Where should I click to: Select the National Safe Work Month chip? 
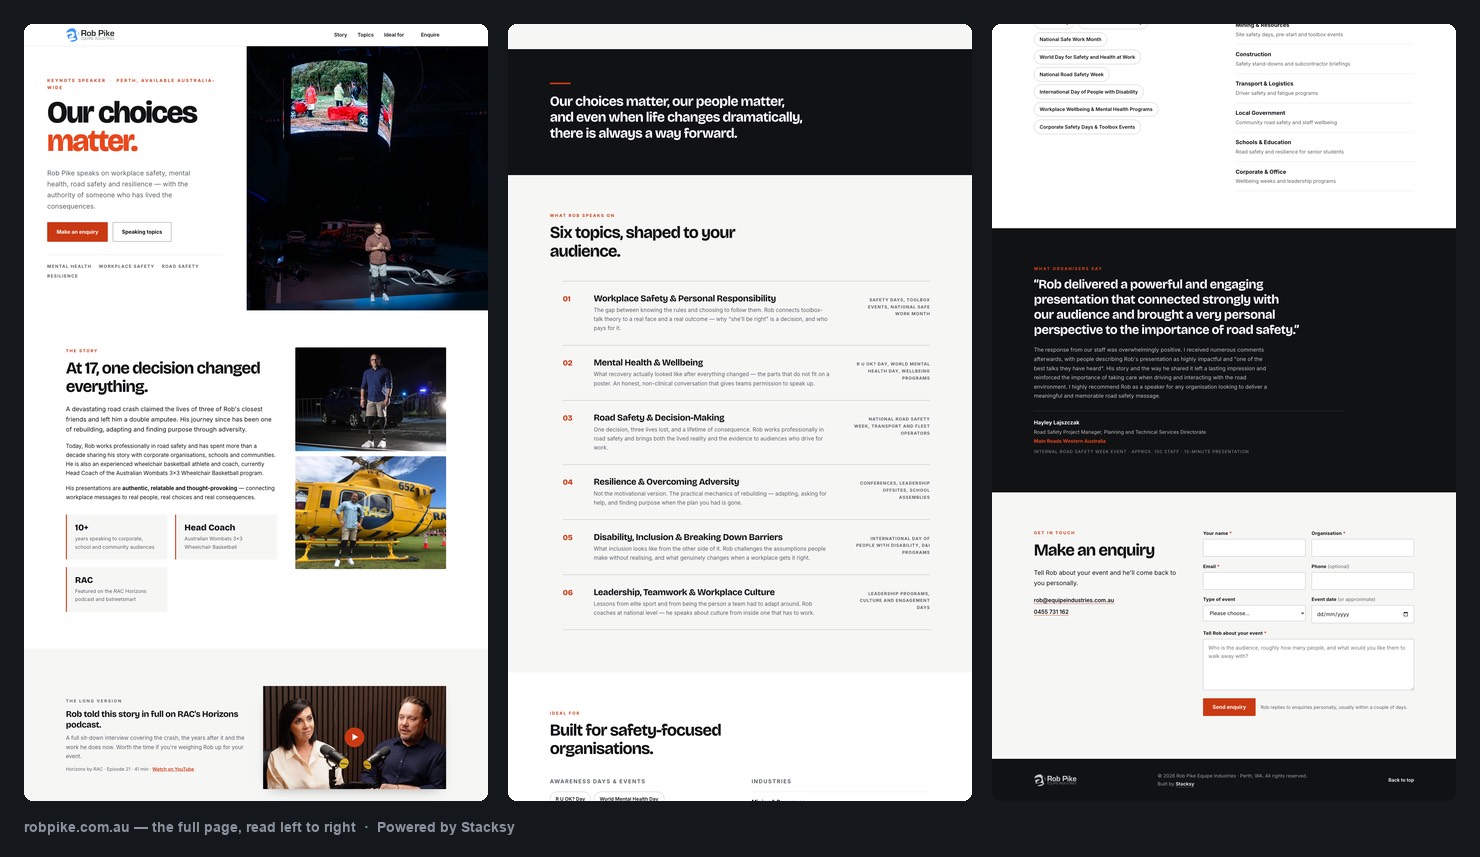(1070, 39)
